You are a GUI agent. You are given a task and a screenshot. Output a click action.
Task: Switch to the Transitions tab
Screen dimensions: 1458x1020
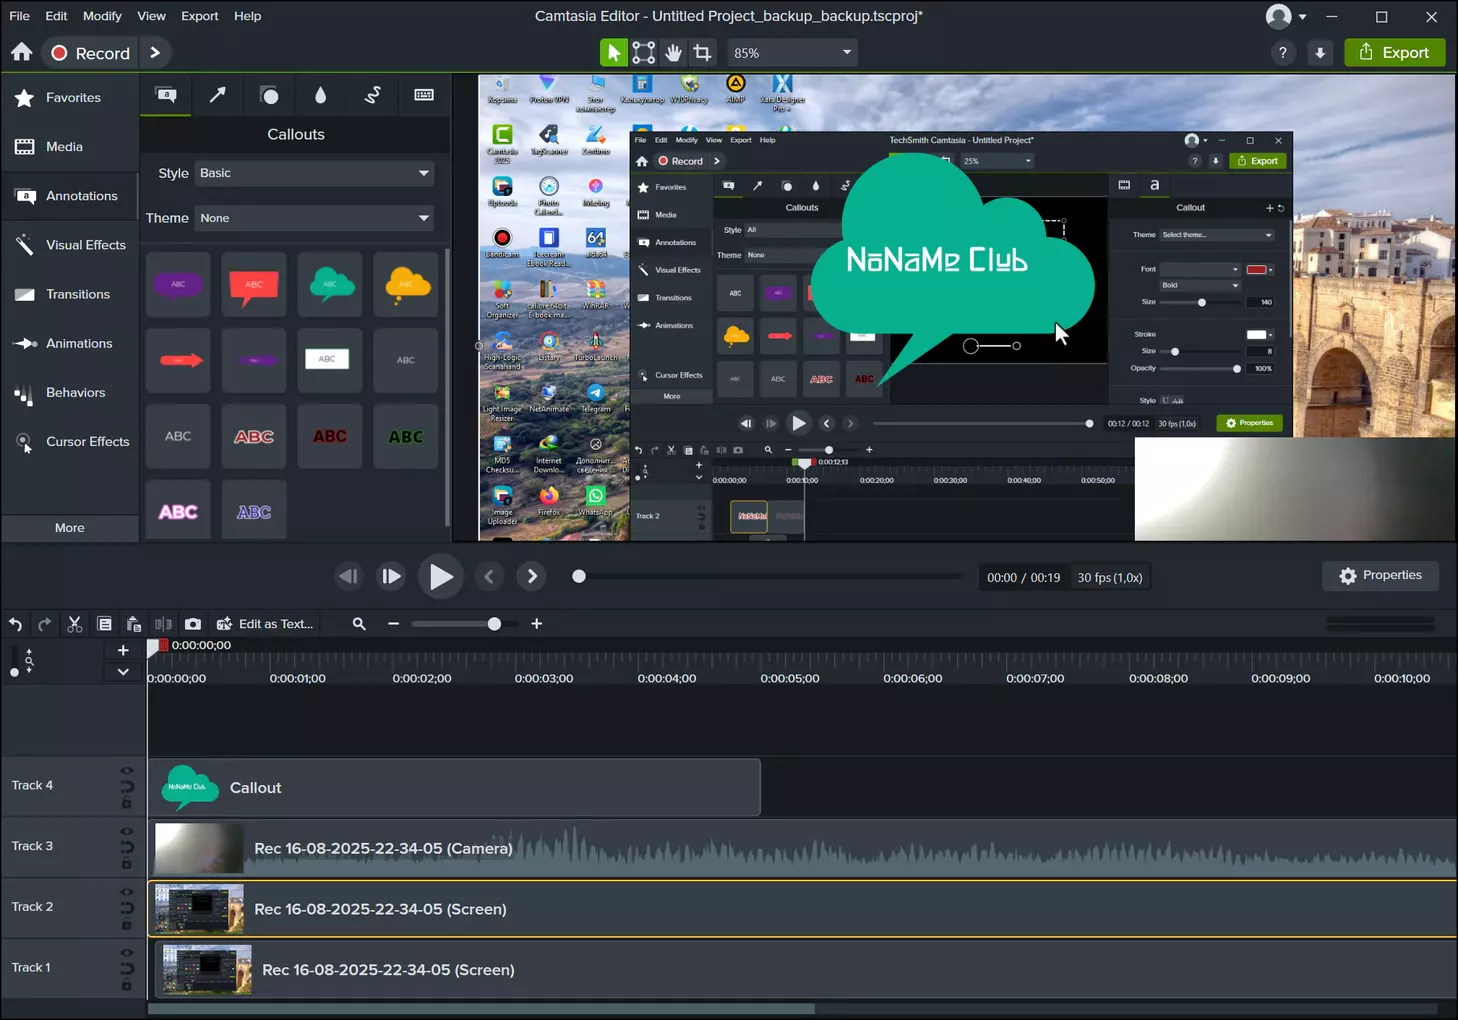[70, 294]
